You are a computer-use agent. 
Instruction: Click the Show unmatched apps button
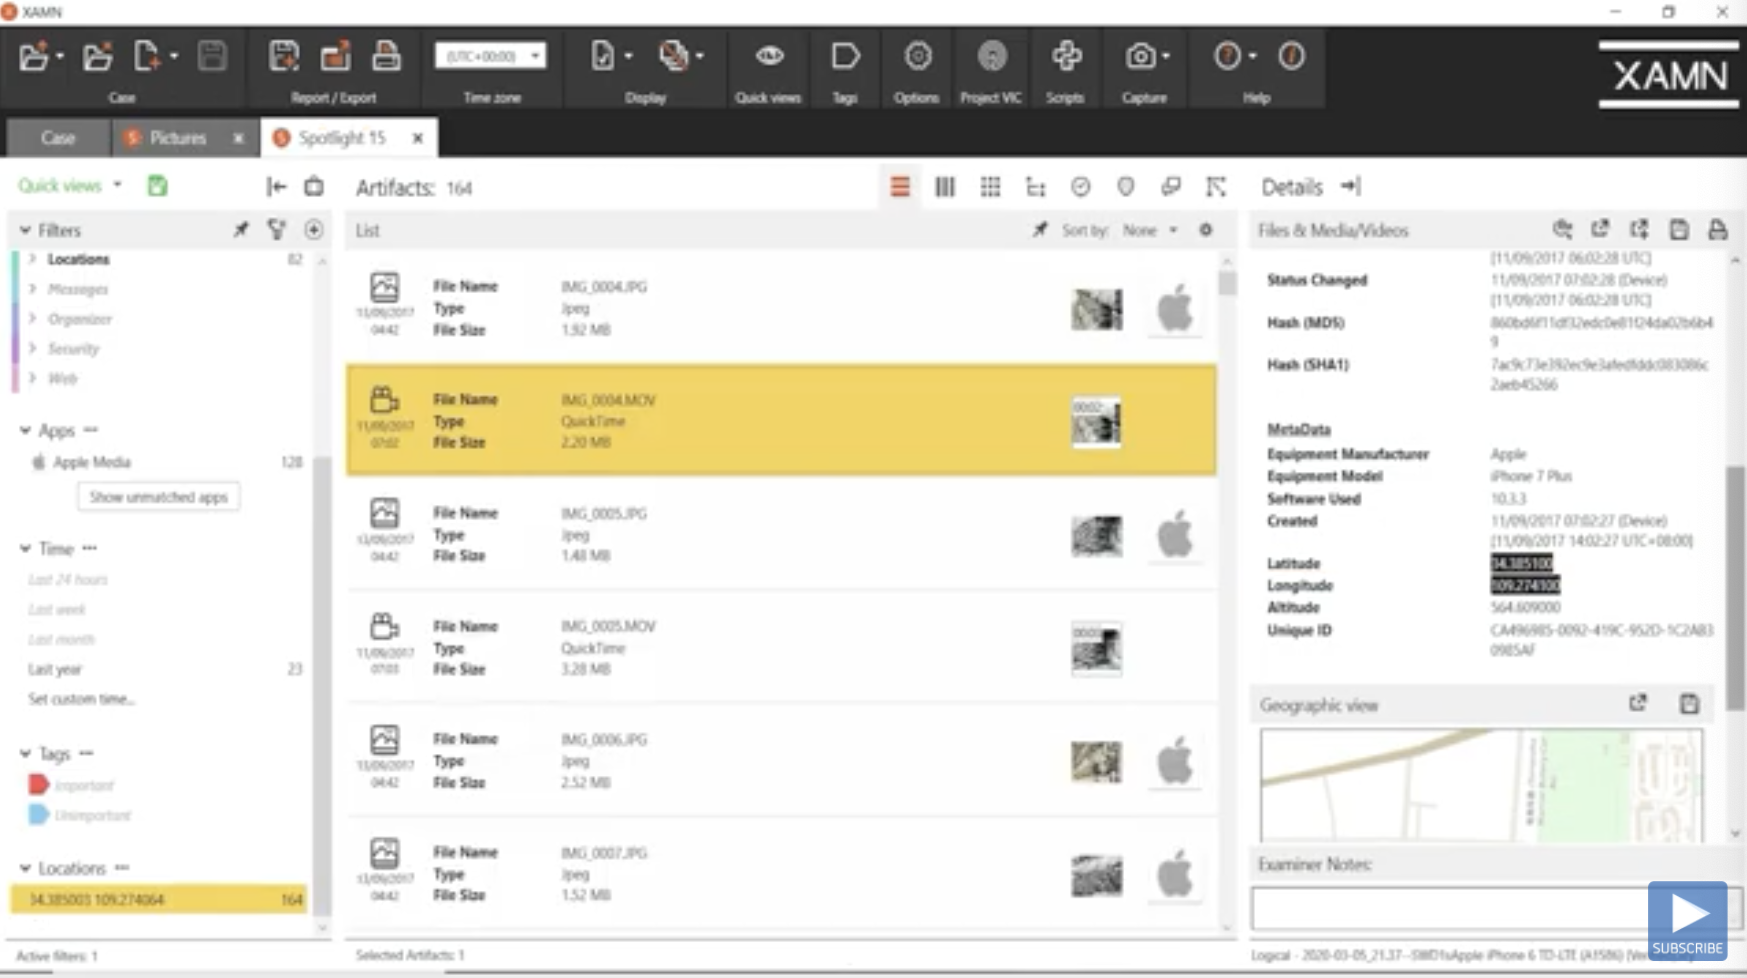pyautogui.click(x=158, y=496)
